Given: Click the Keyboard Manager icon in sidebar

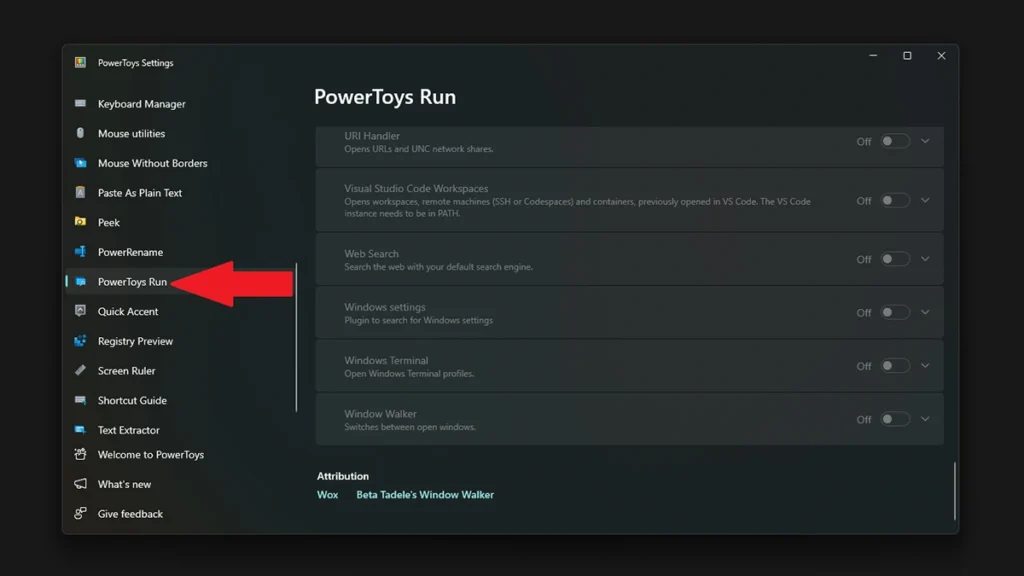Looking at the screenshot, I should [80, 103].
